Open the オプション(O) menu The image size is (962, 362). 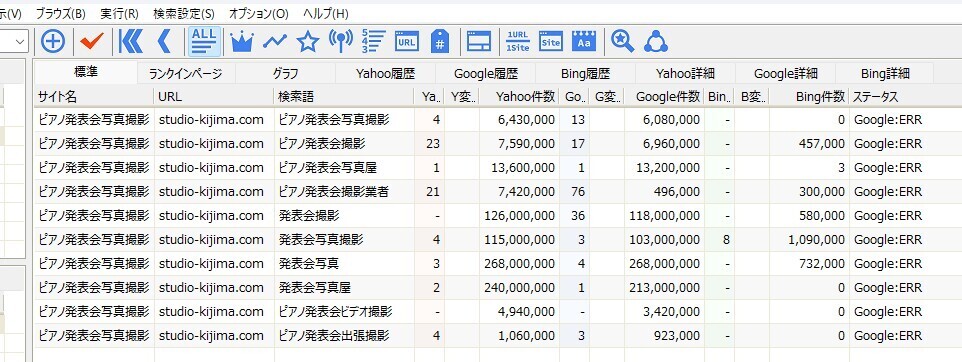(258, 13)
